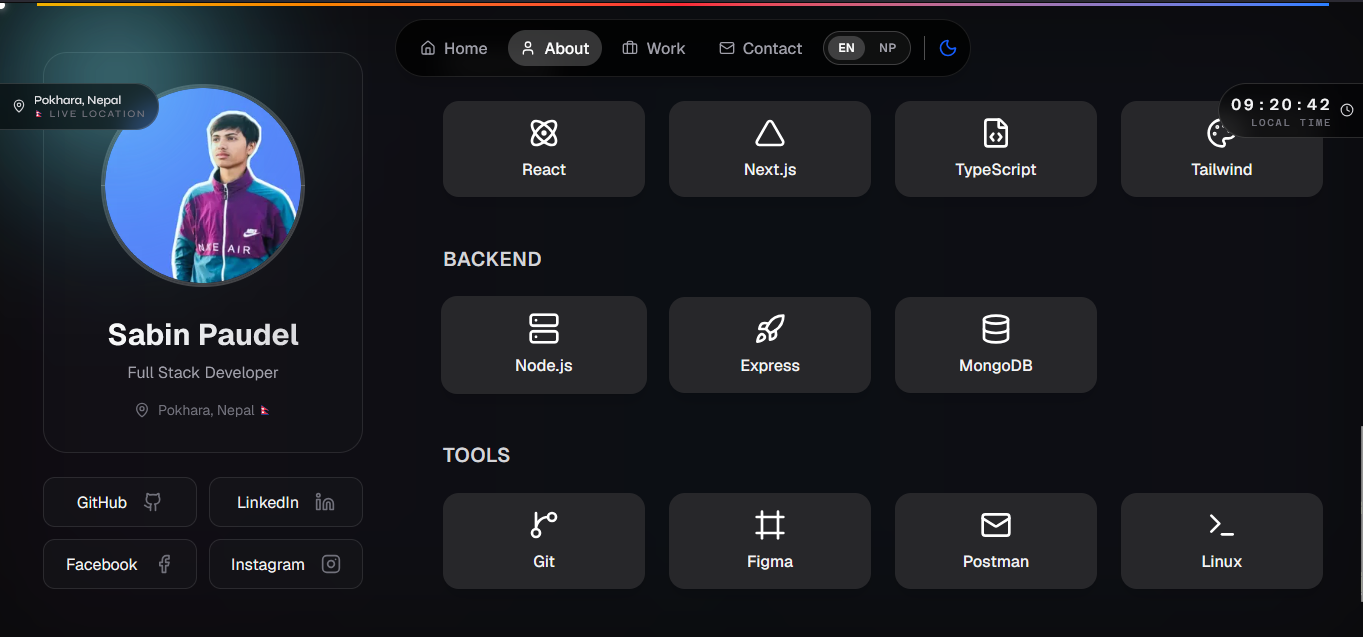Click the Tailwind palette icon
Screen dimensions: 1363x637
(x=1221, y=133)
